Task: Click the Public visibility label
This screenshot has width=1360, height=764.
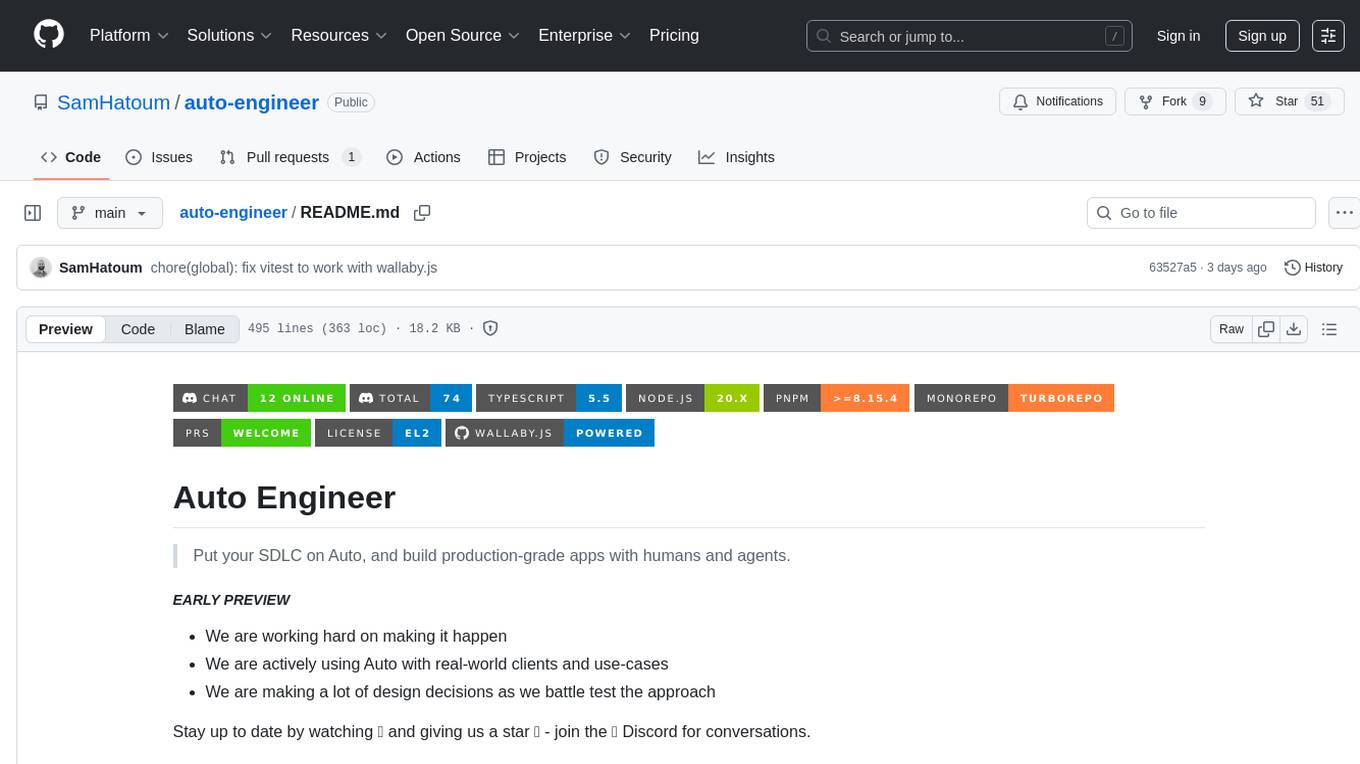Action: coord(351,102)
